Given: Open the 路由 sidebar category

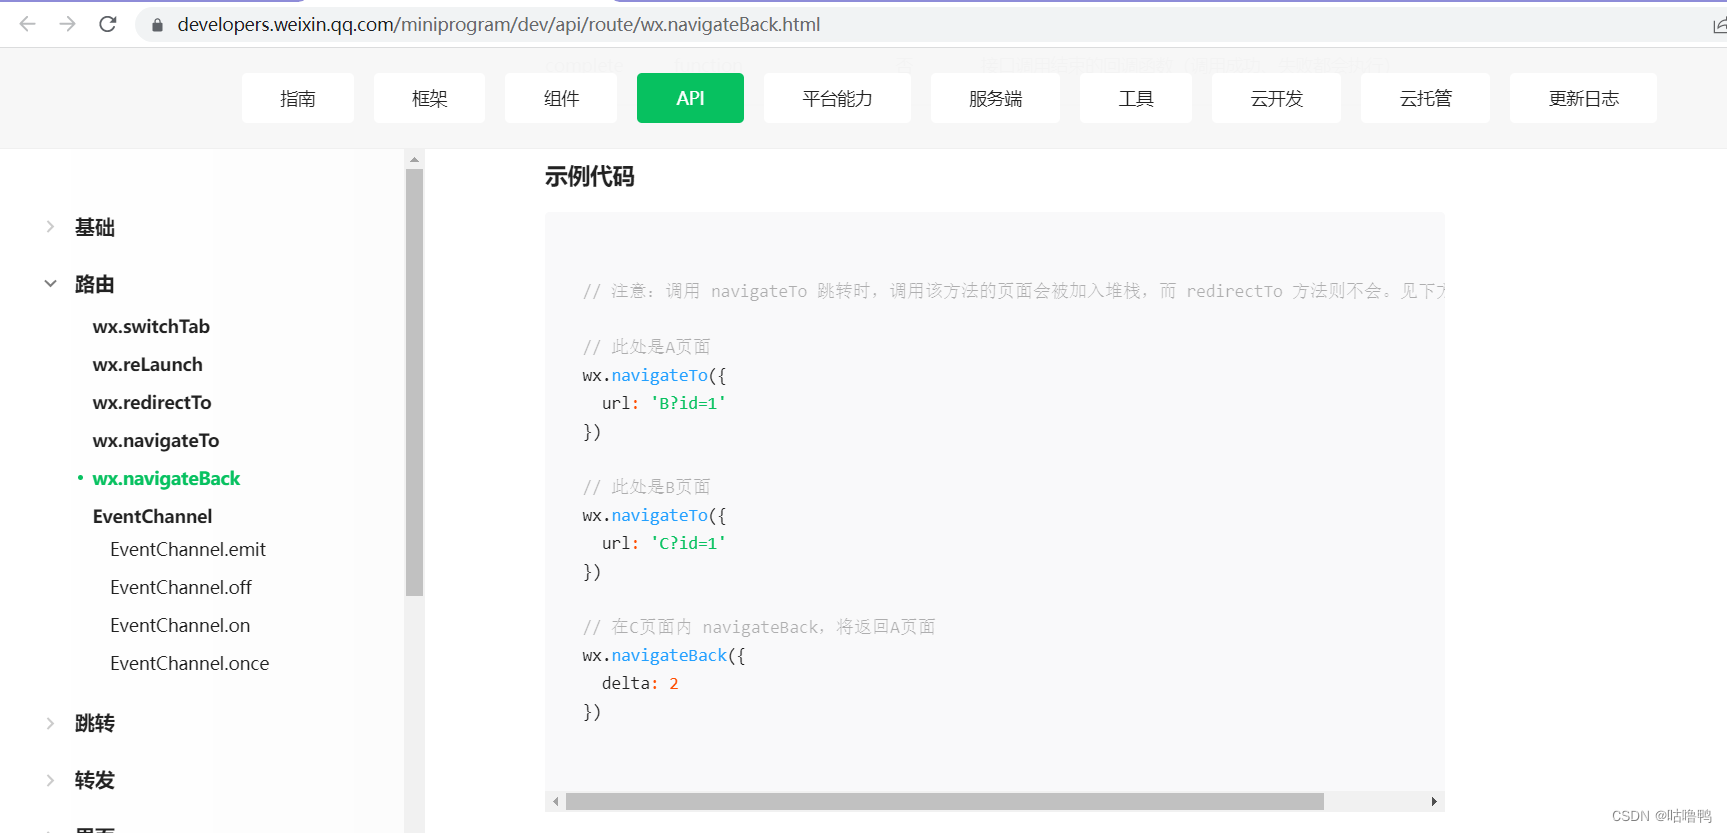Looking at the screenshot, I should tap(95, 284).
